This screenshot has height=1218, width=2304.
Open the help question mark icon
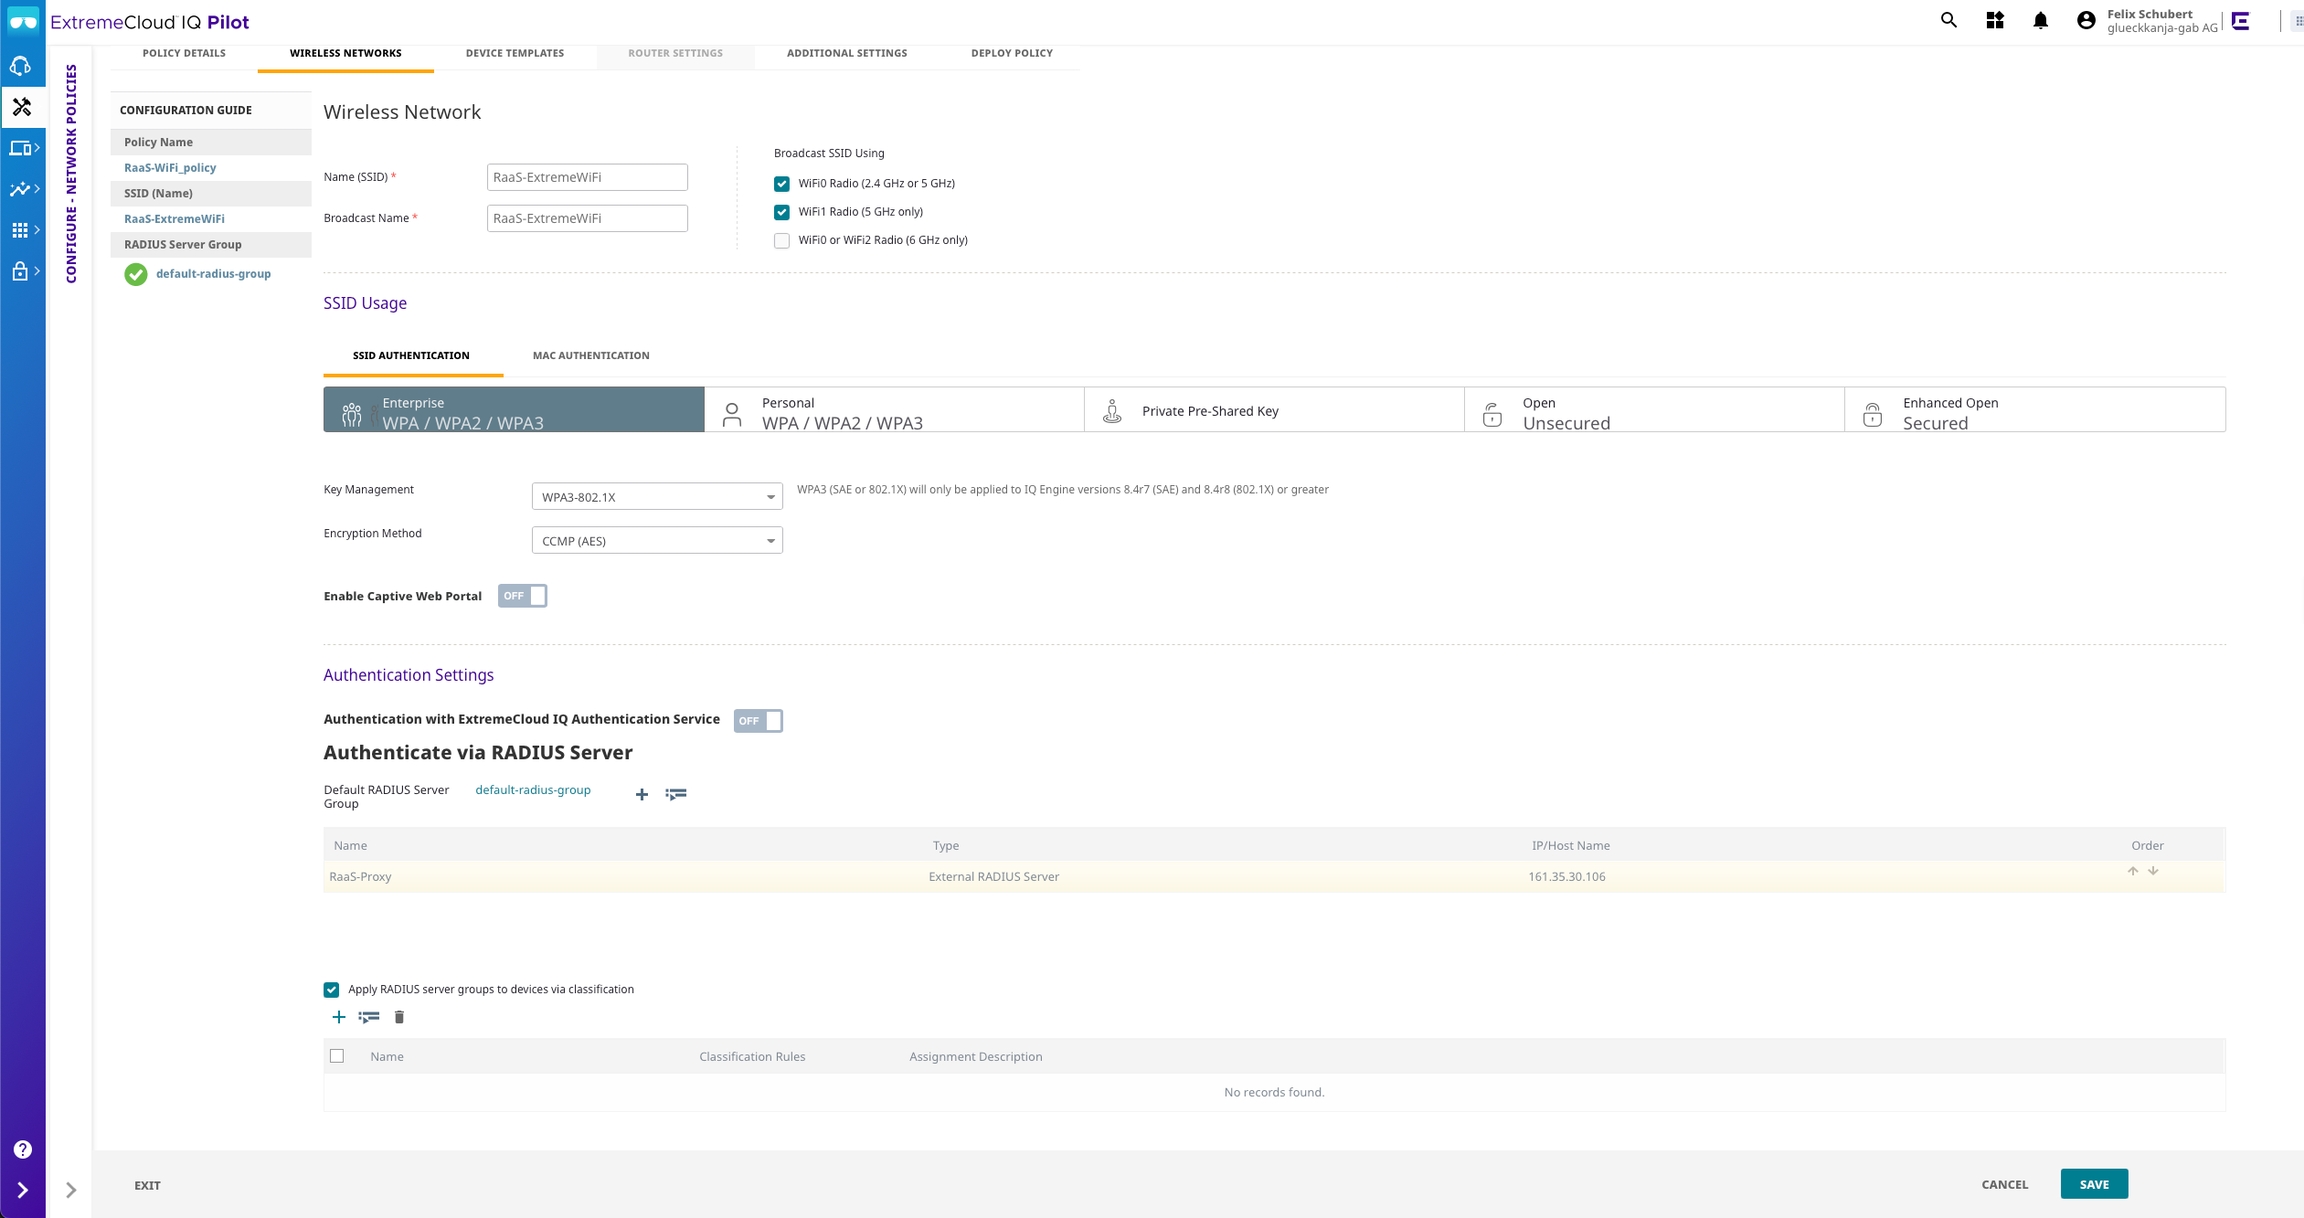22,1150
